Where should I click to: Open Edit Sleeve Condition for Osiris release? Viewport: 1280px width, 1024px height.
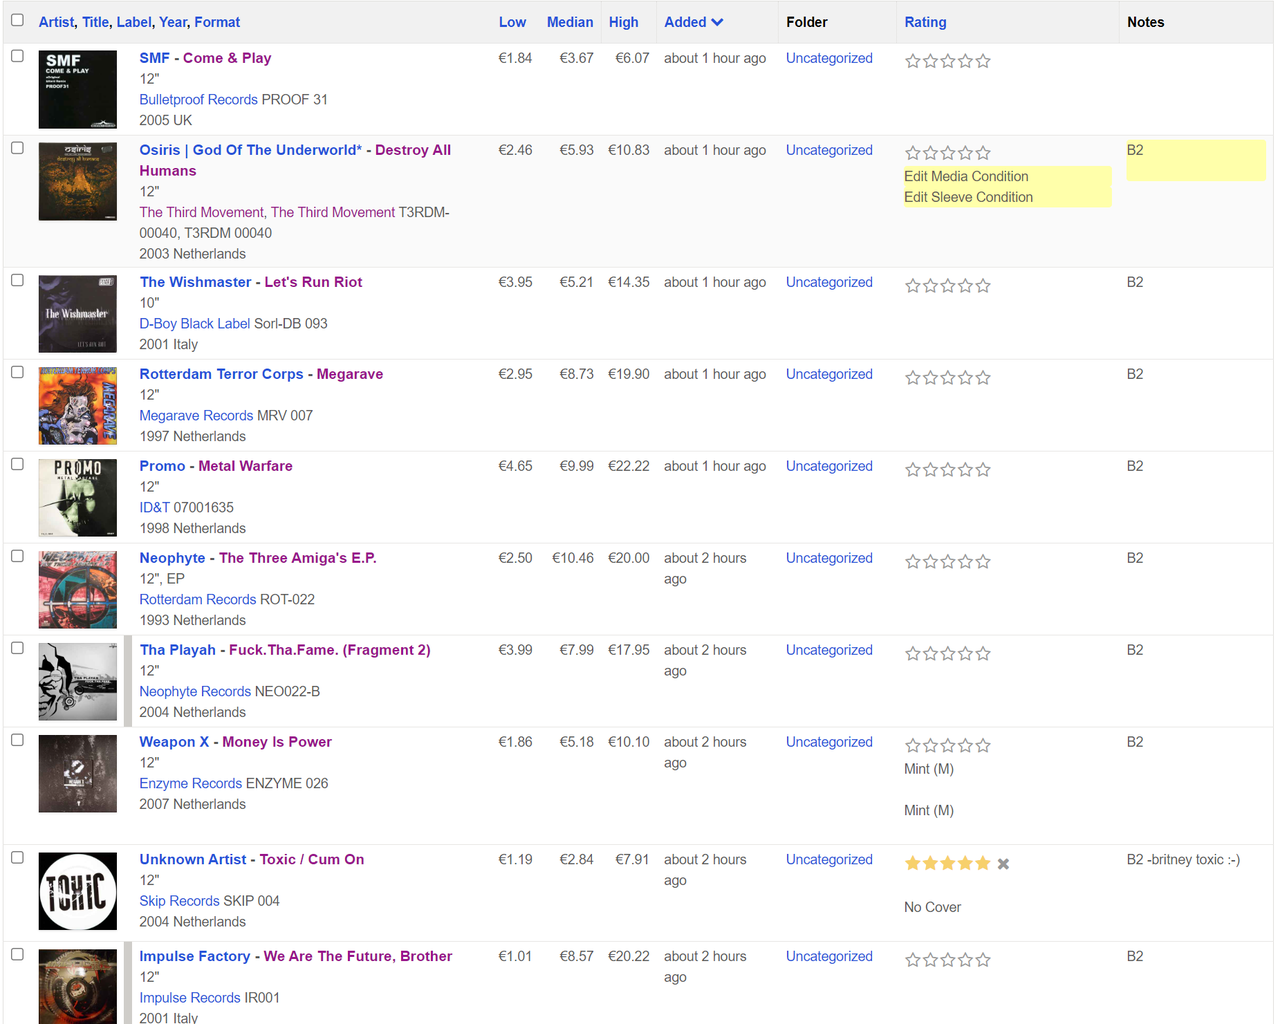click(x=967, y=197)
